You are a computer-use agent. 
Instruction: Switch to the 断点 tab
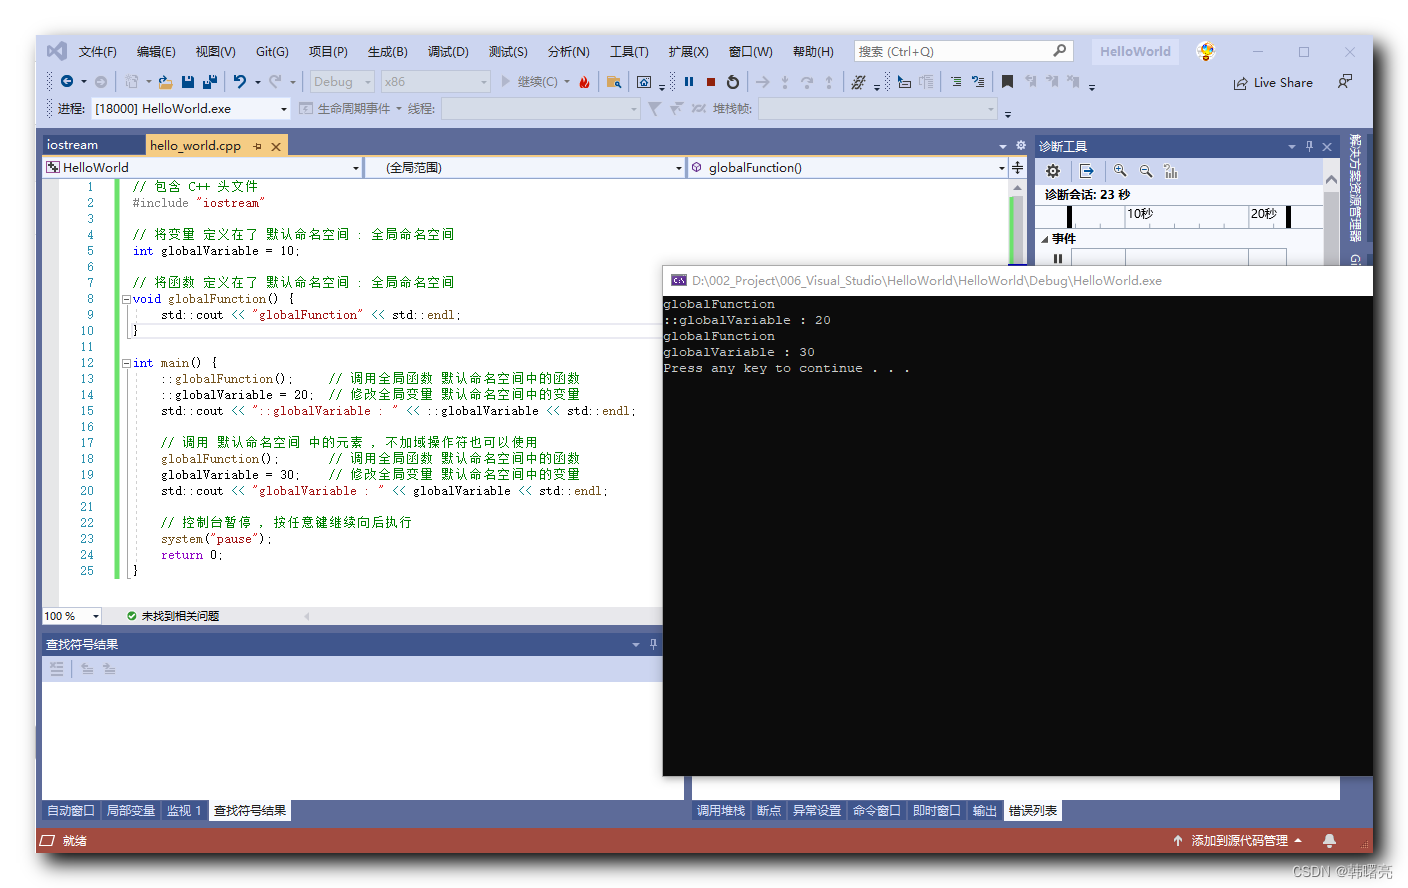pos(769,811)
